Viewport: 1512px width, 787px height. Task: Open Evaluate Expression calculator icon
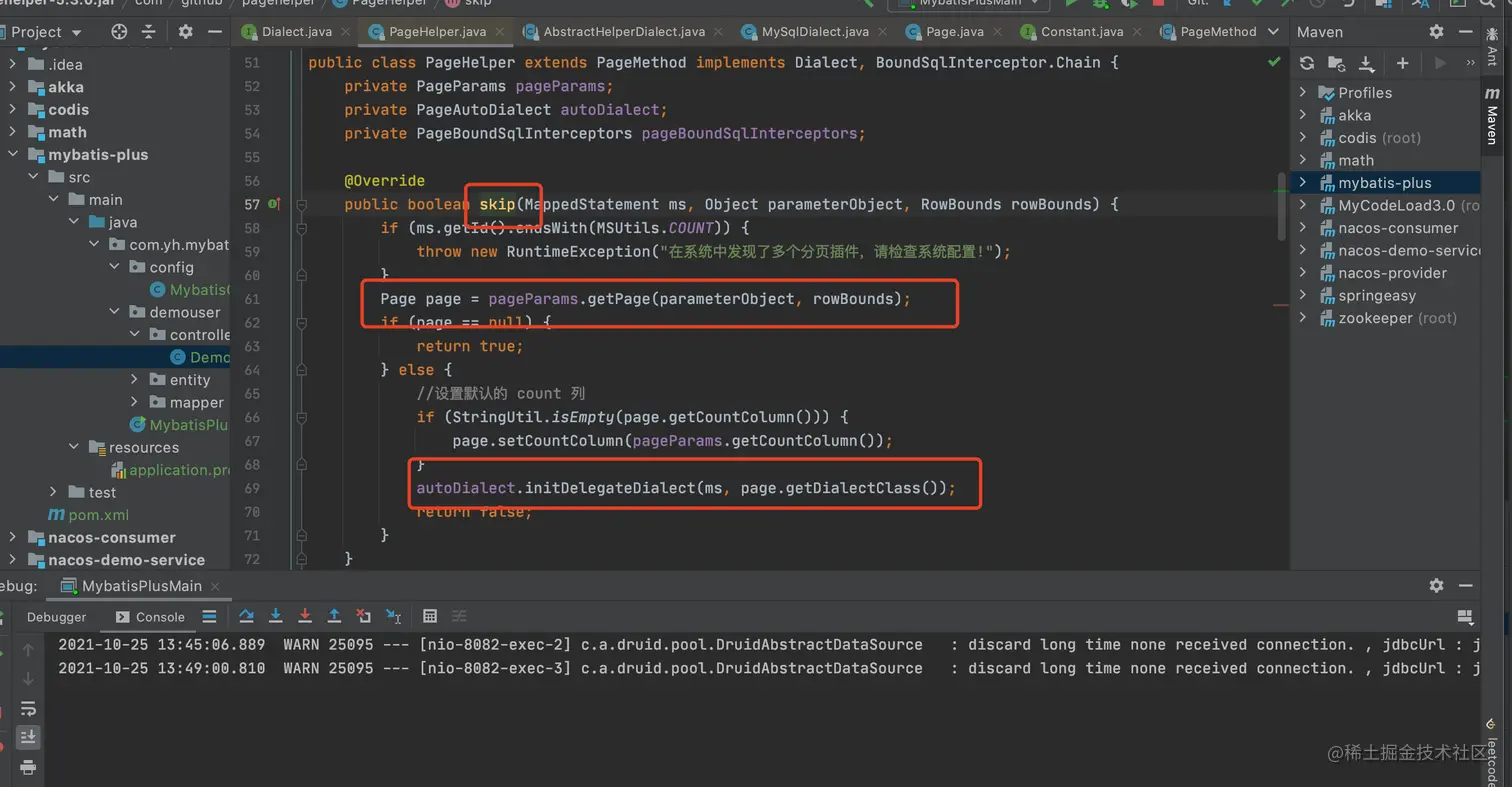(430, 616)
